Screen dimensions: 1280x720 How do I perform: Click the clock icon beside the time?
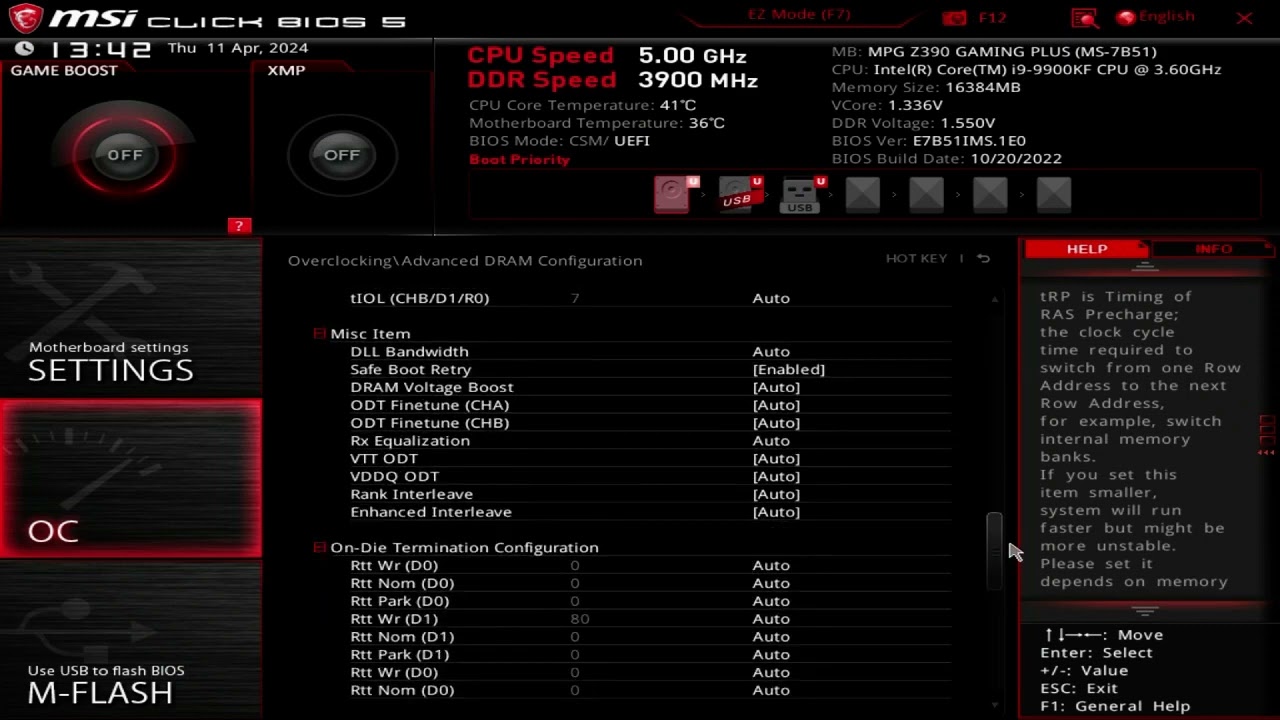click(25, 48)
